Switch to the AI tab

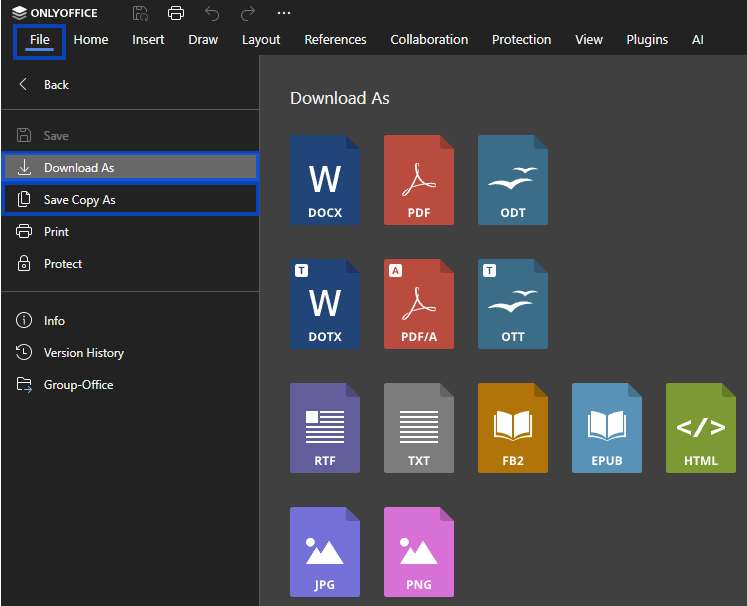coord(697,40)
